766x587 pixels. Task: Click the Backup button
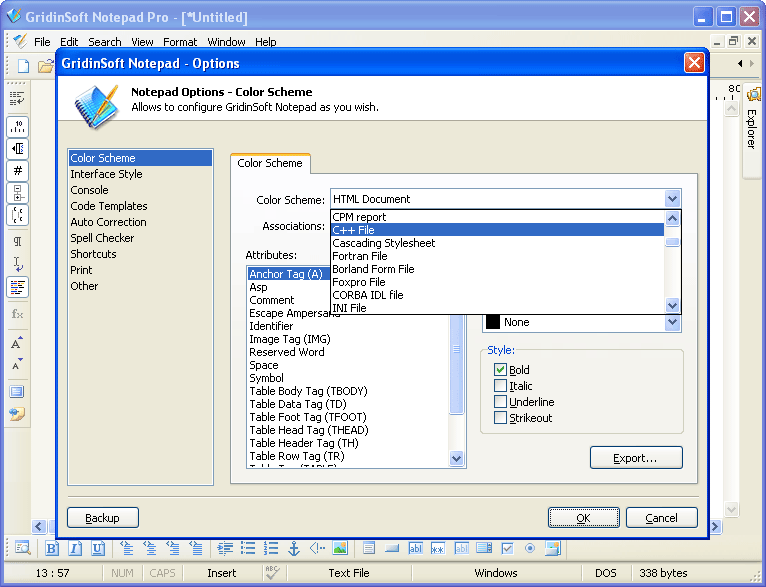point(103,518)
